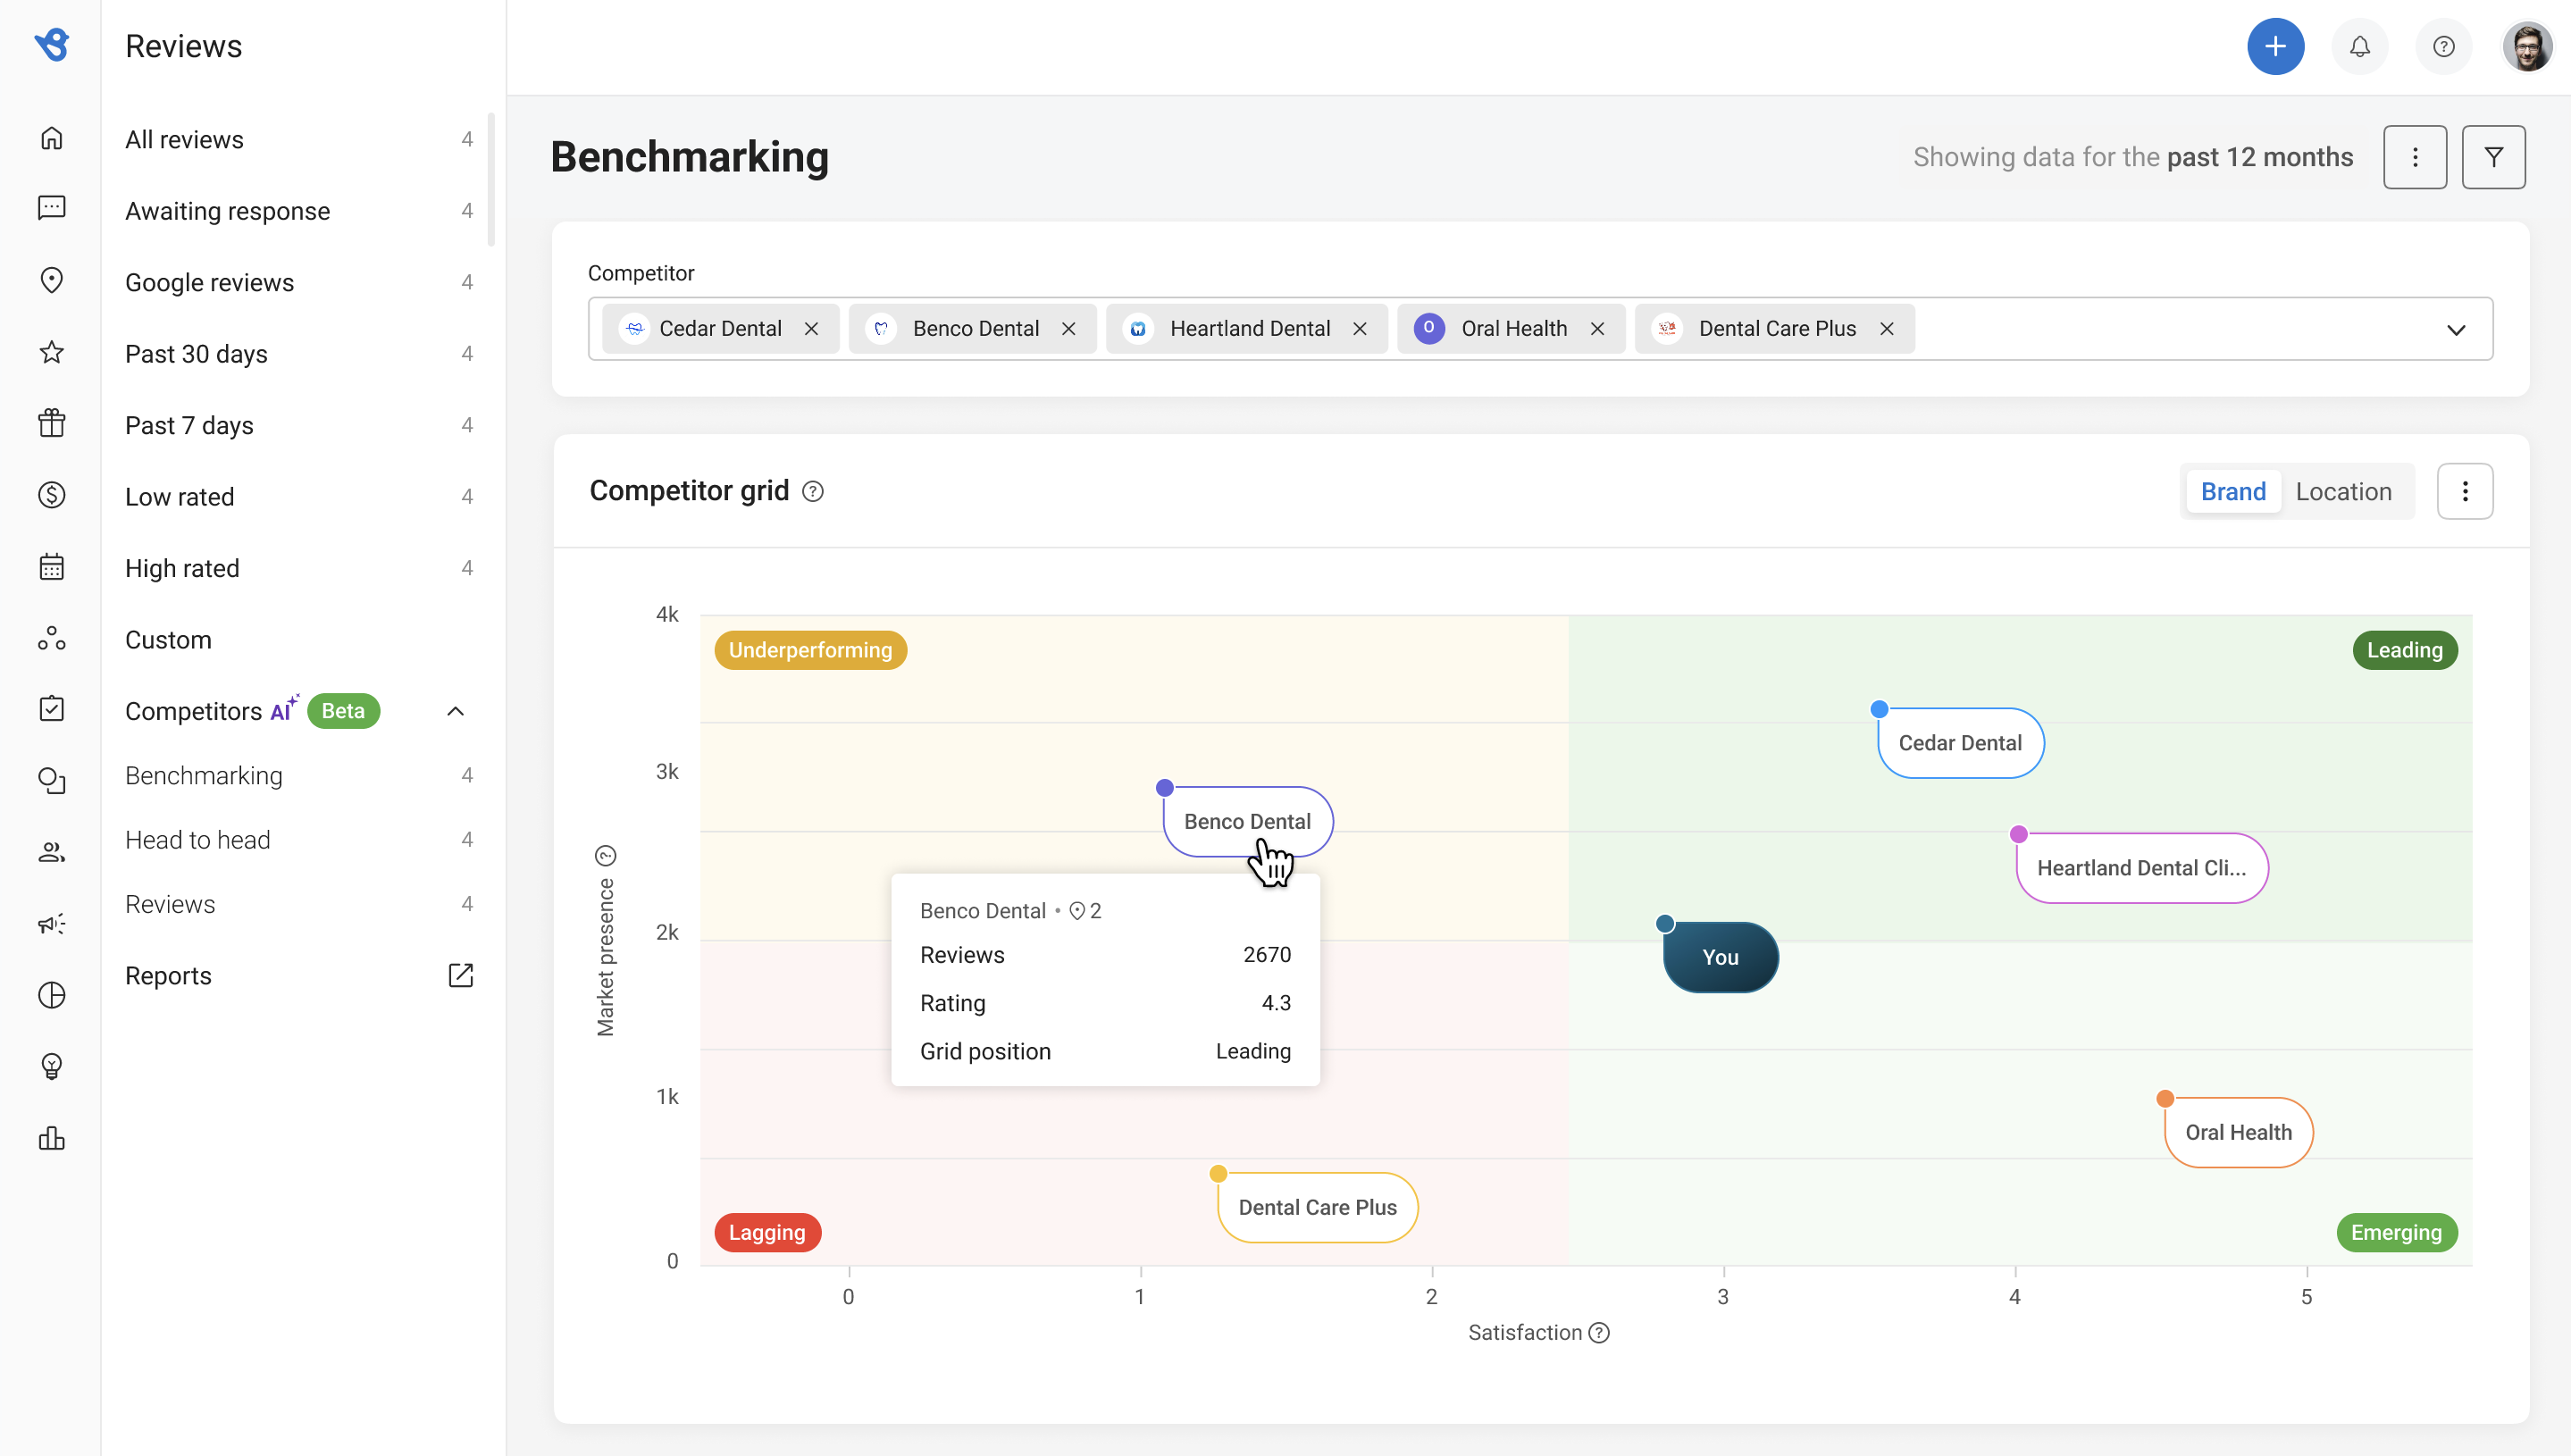Select the Cedar Dental bubble on grid
This screenshot has height=1456, width=2571.
(1959, 743)
